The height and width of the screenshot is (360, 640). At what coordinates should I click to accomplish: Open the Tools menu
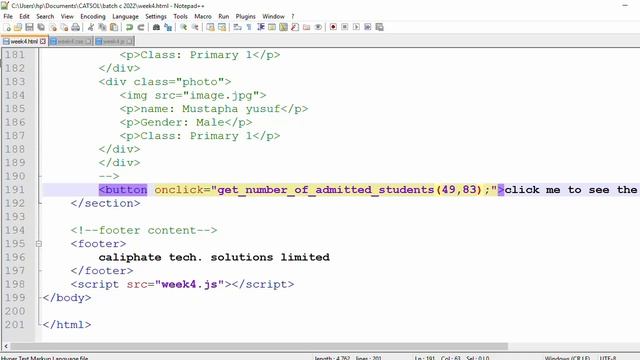tap(180, 16)
